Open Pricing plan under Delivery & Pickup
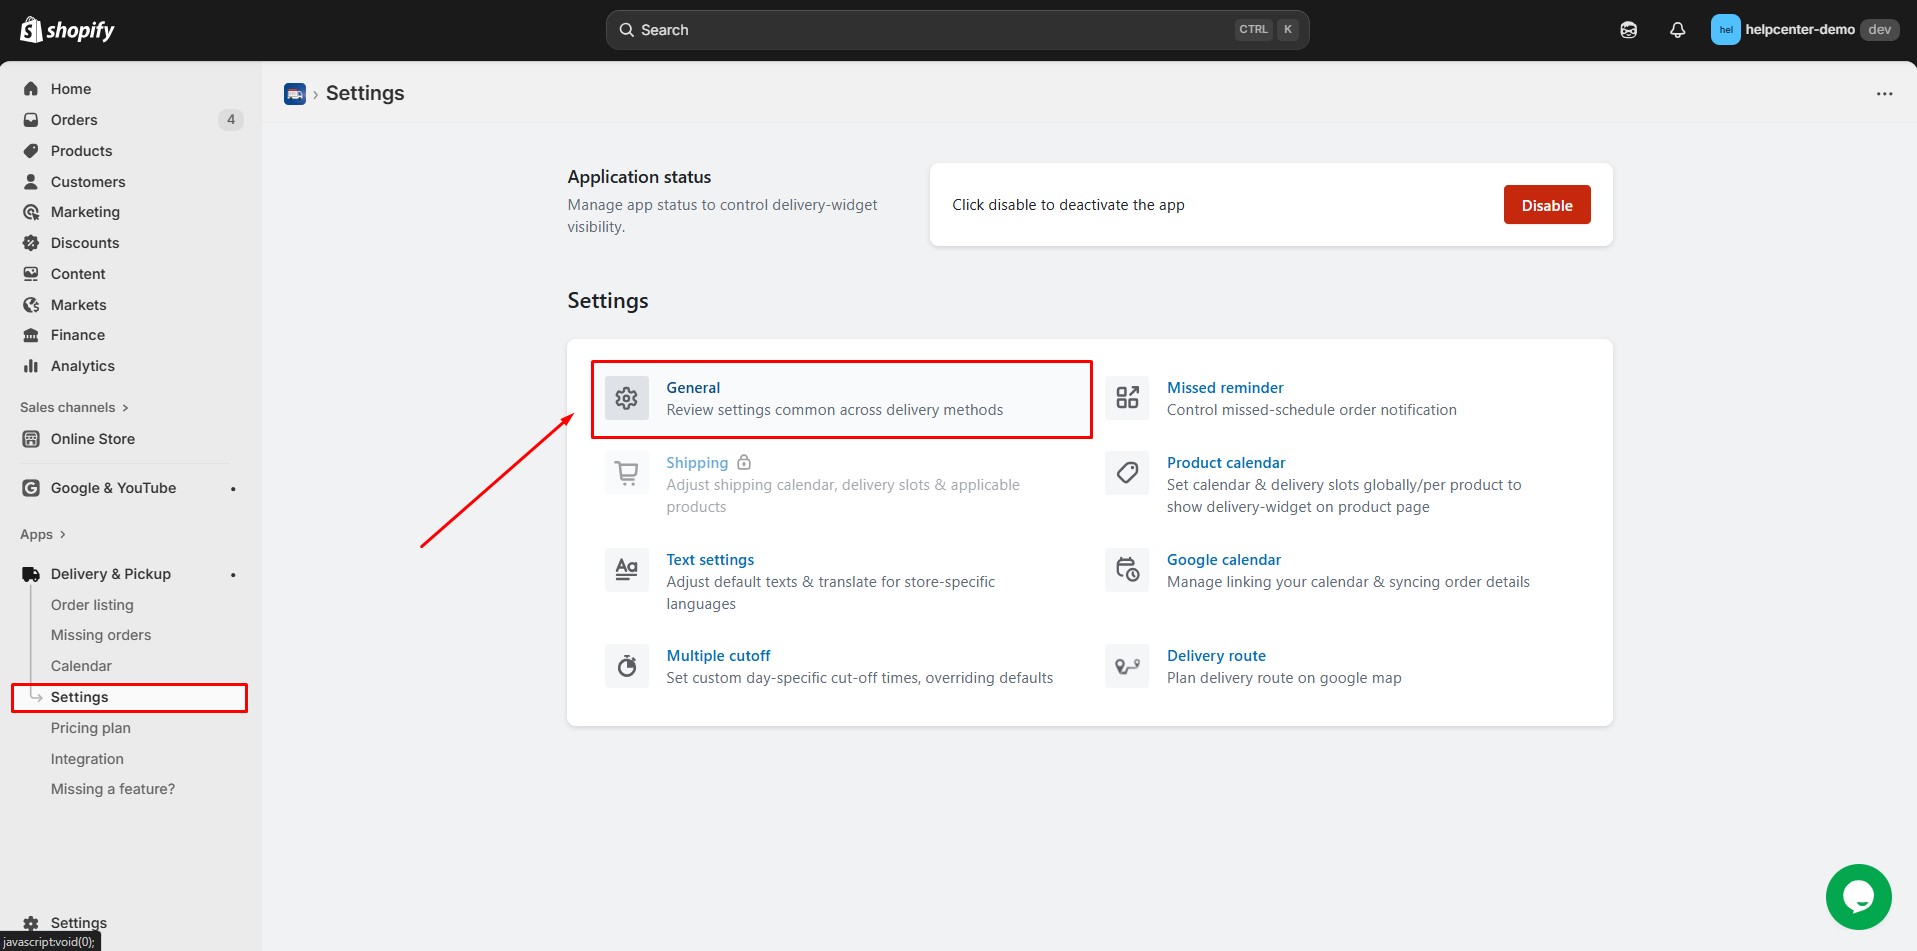Screen dimensions: 1917x951 tap(91, 728)
